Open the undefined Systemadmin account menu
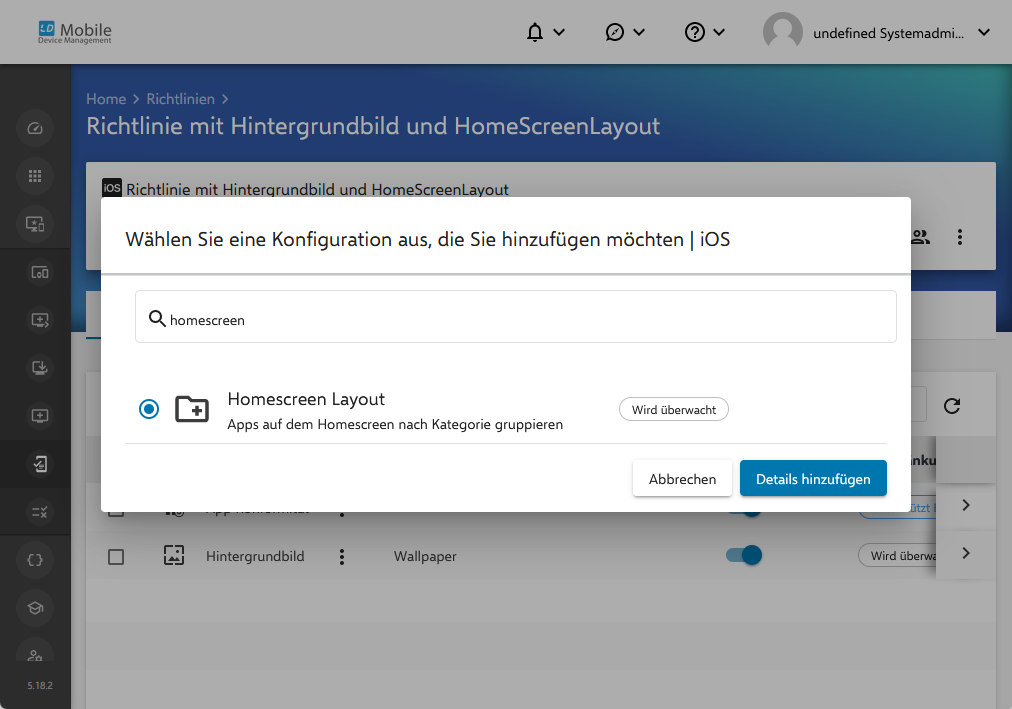The height and width of the screenshot is (709, 1012). 888,34
